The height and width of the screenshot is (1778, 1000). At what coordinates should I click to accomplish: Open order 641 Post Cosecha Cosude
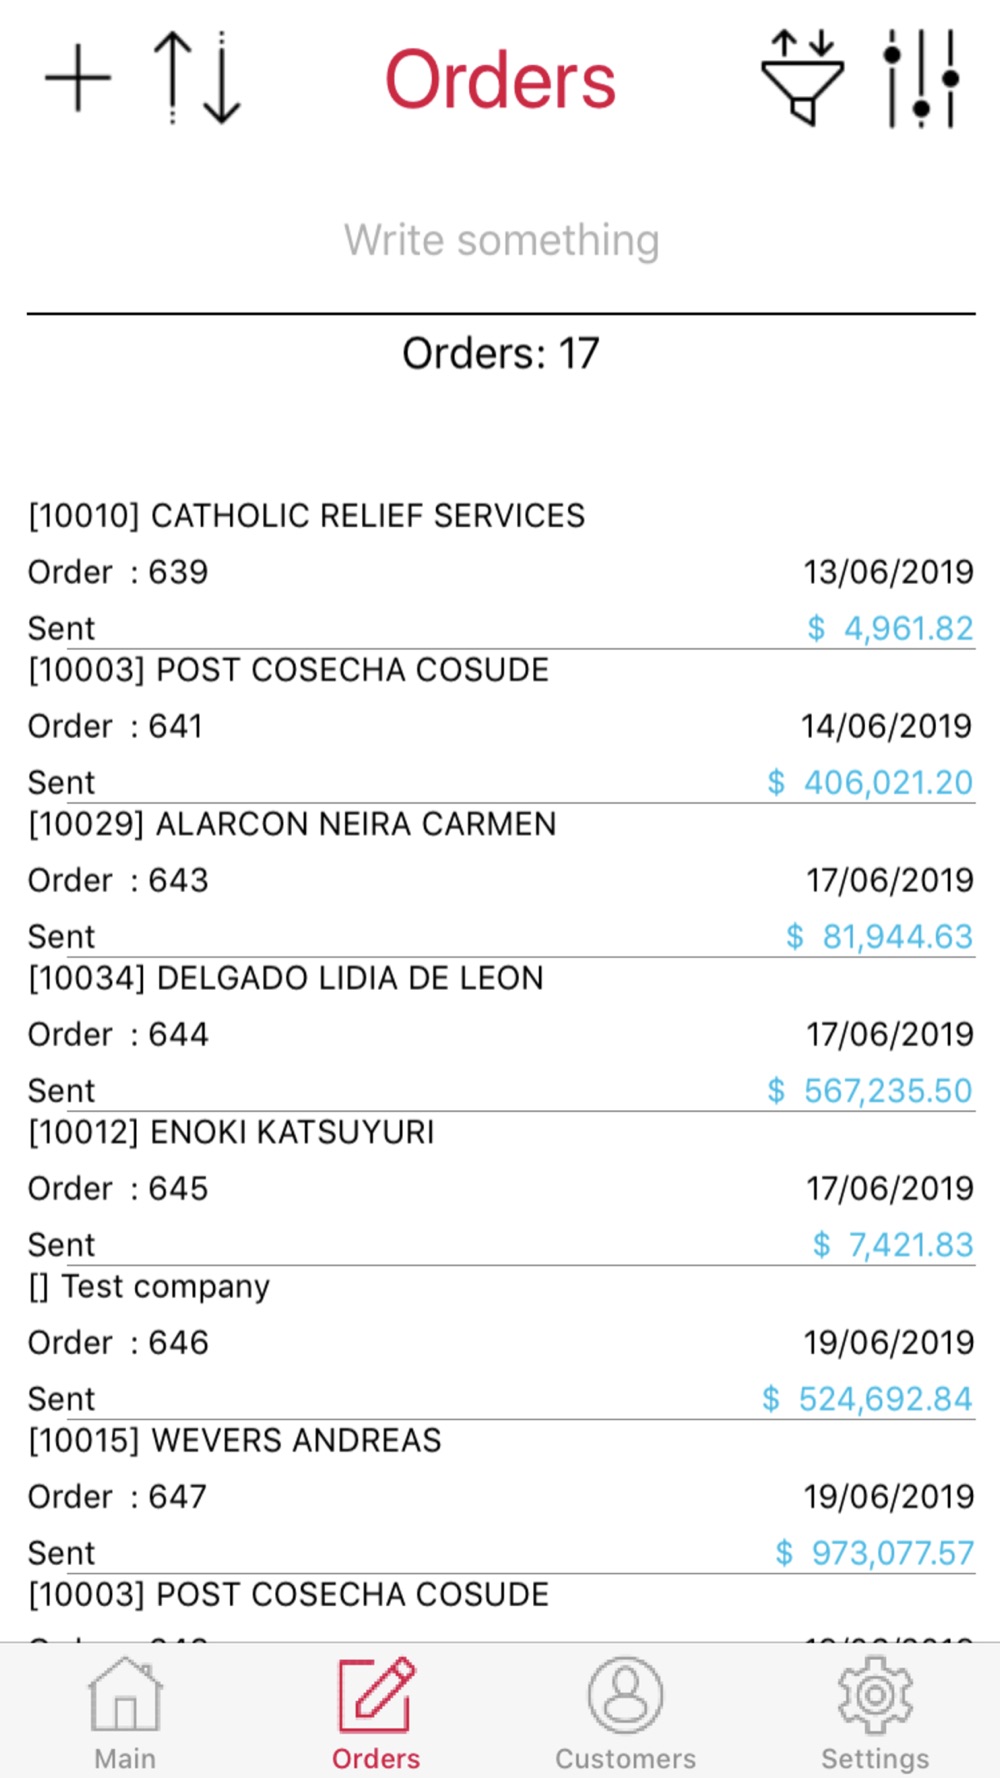[x=501, y=726]
